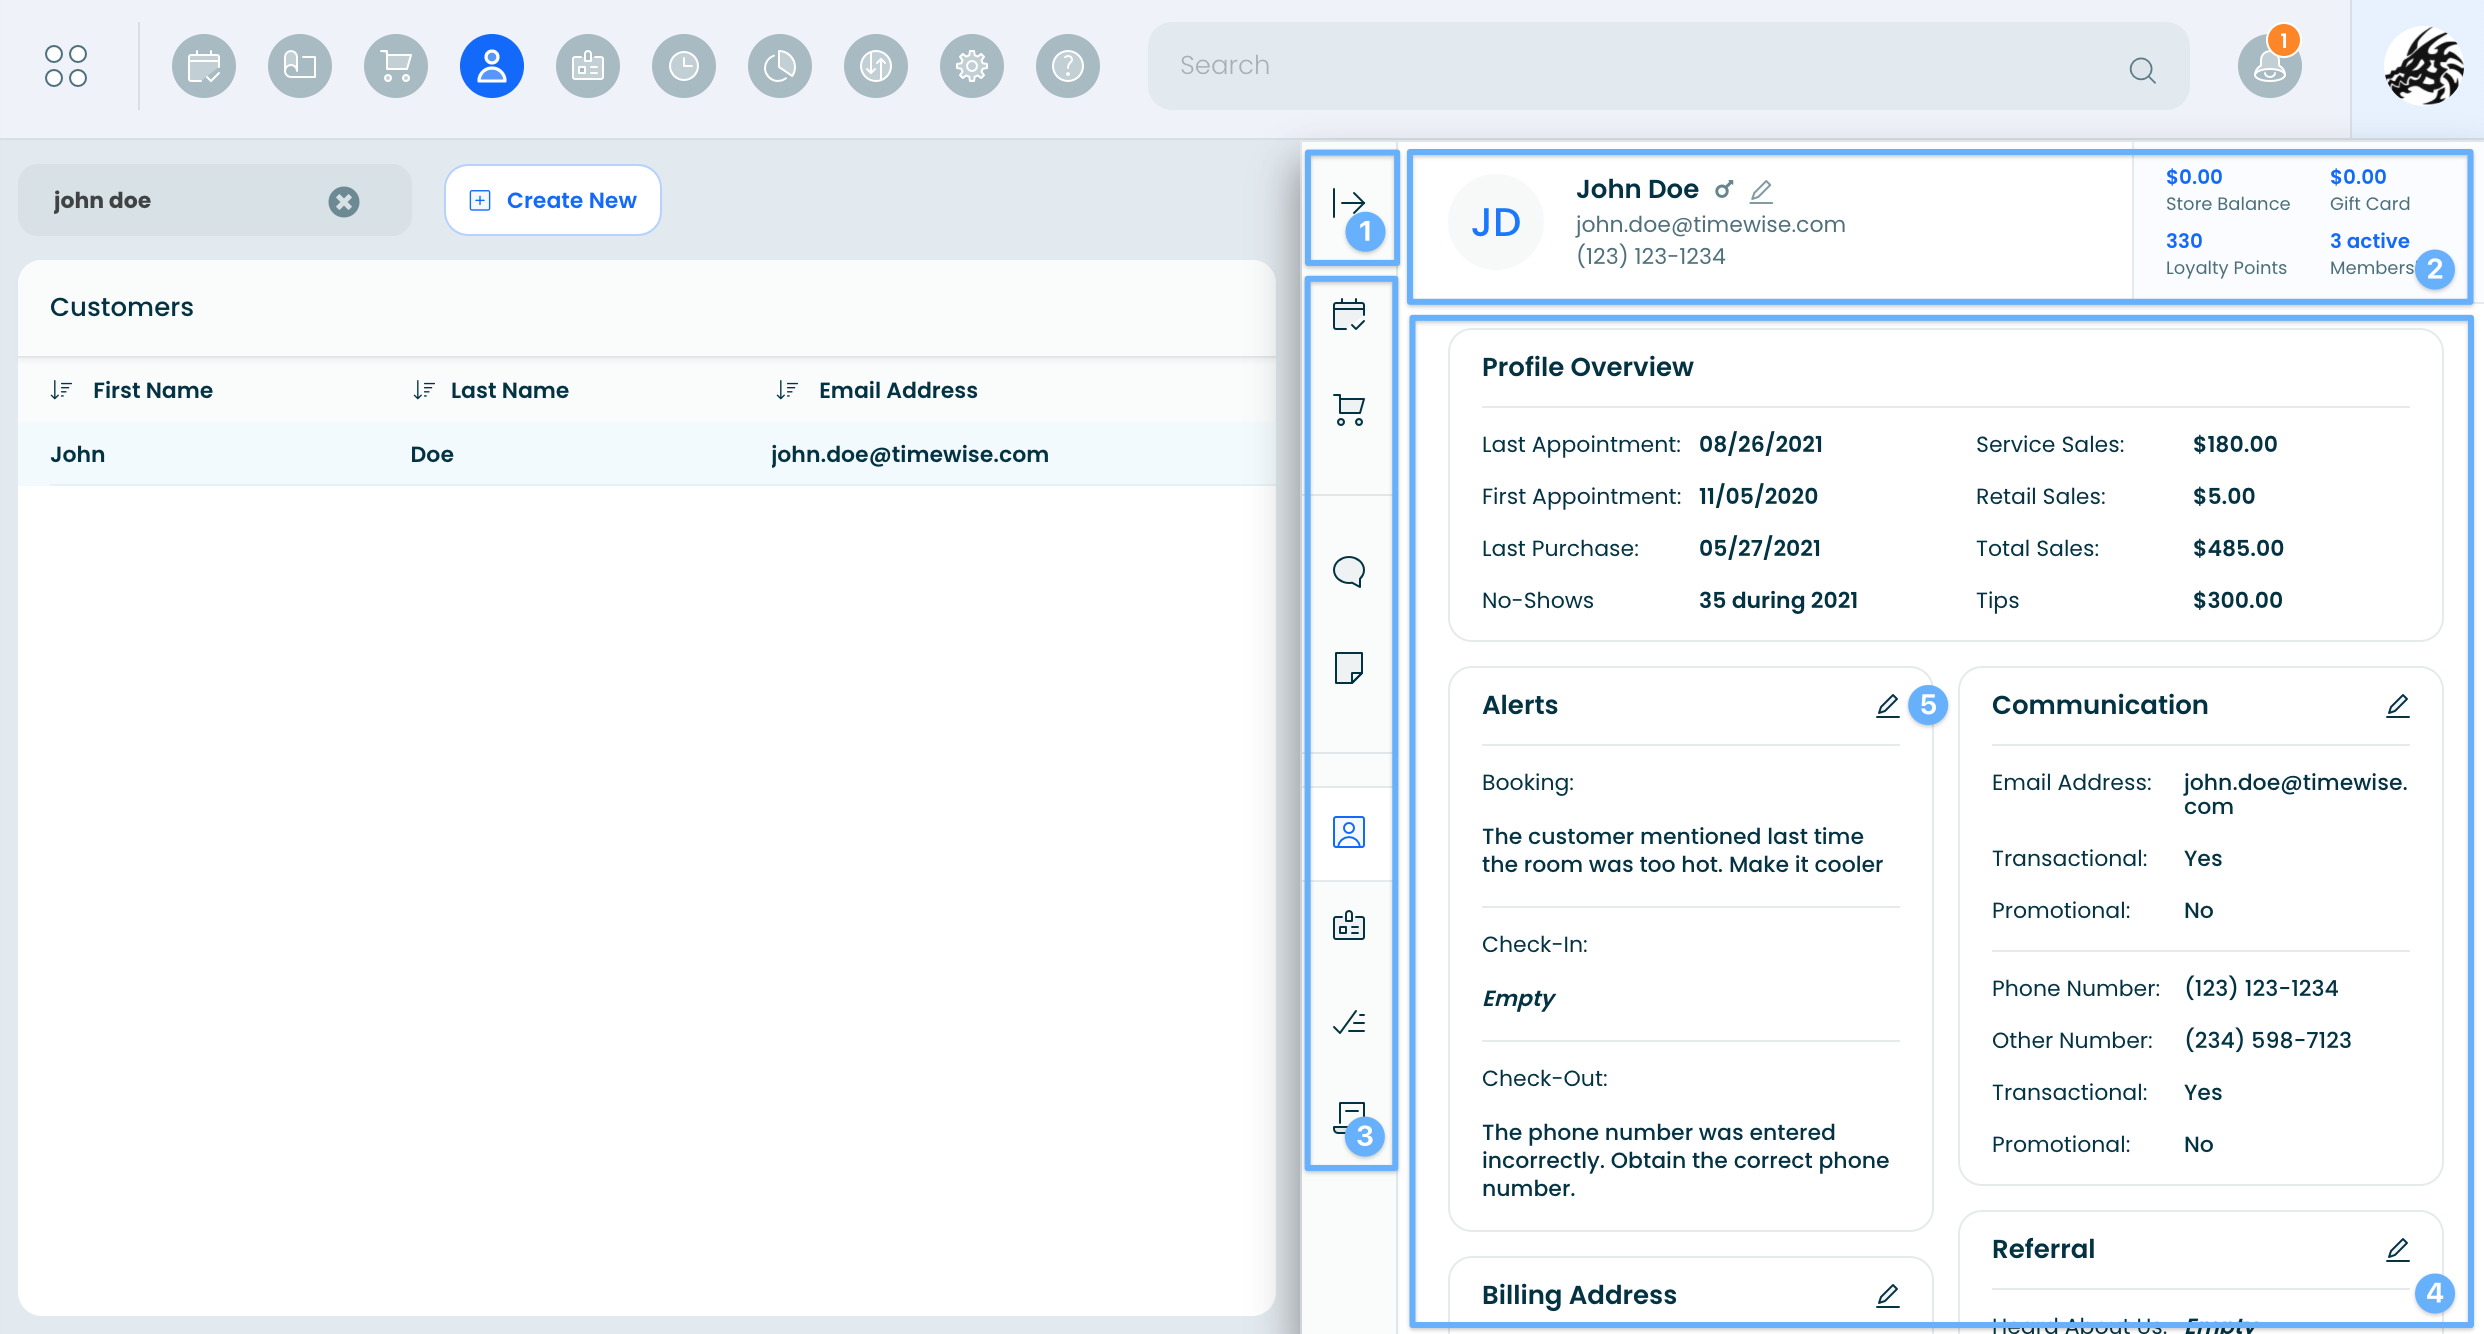Collapse the customer panel with the arrow icon
The image size is (2484, 1334).
[x=1348, y=203]
